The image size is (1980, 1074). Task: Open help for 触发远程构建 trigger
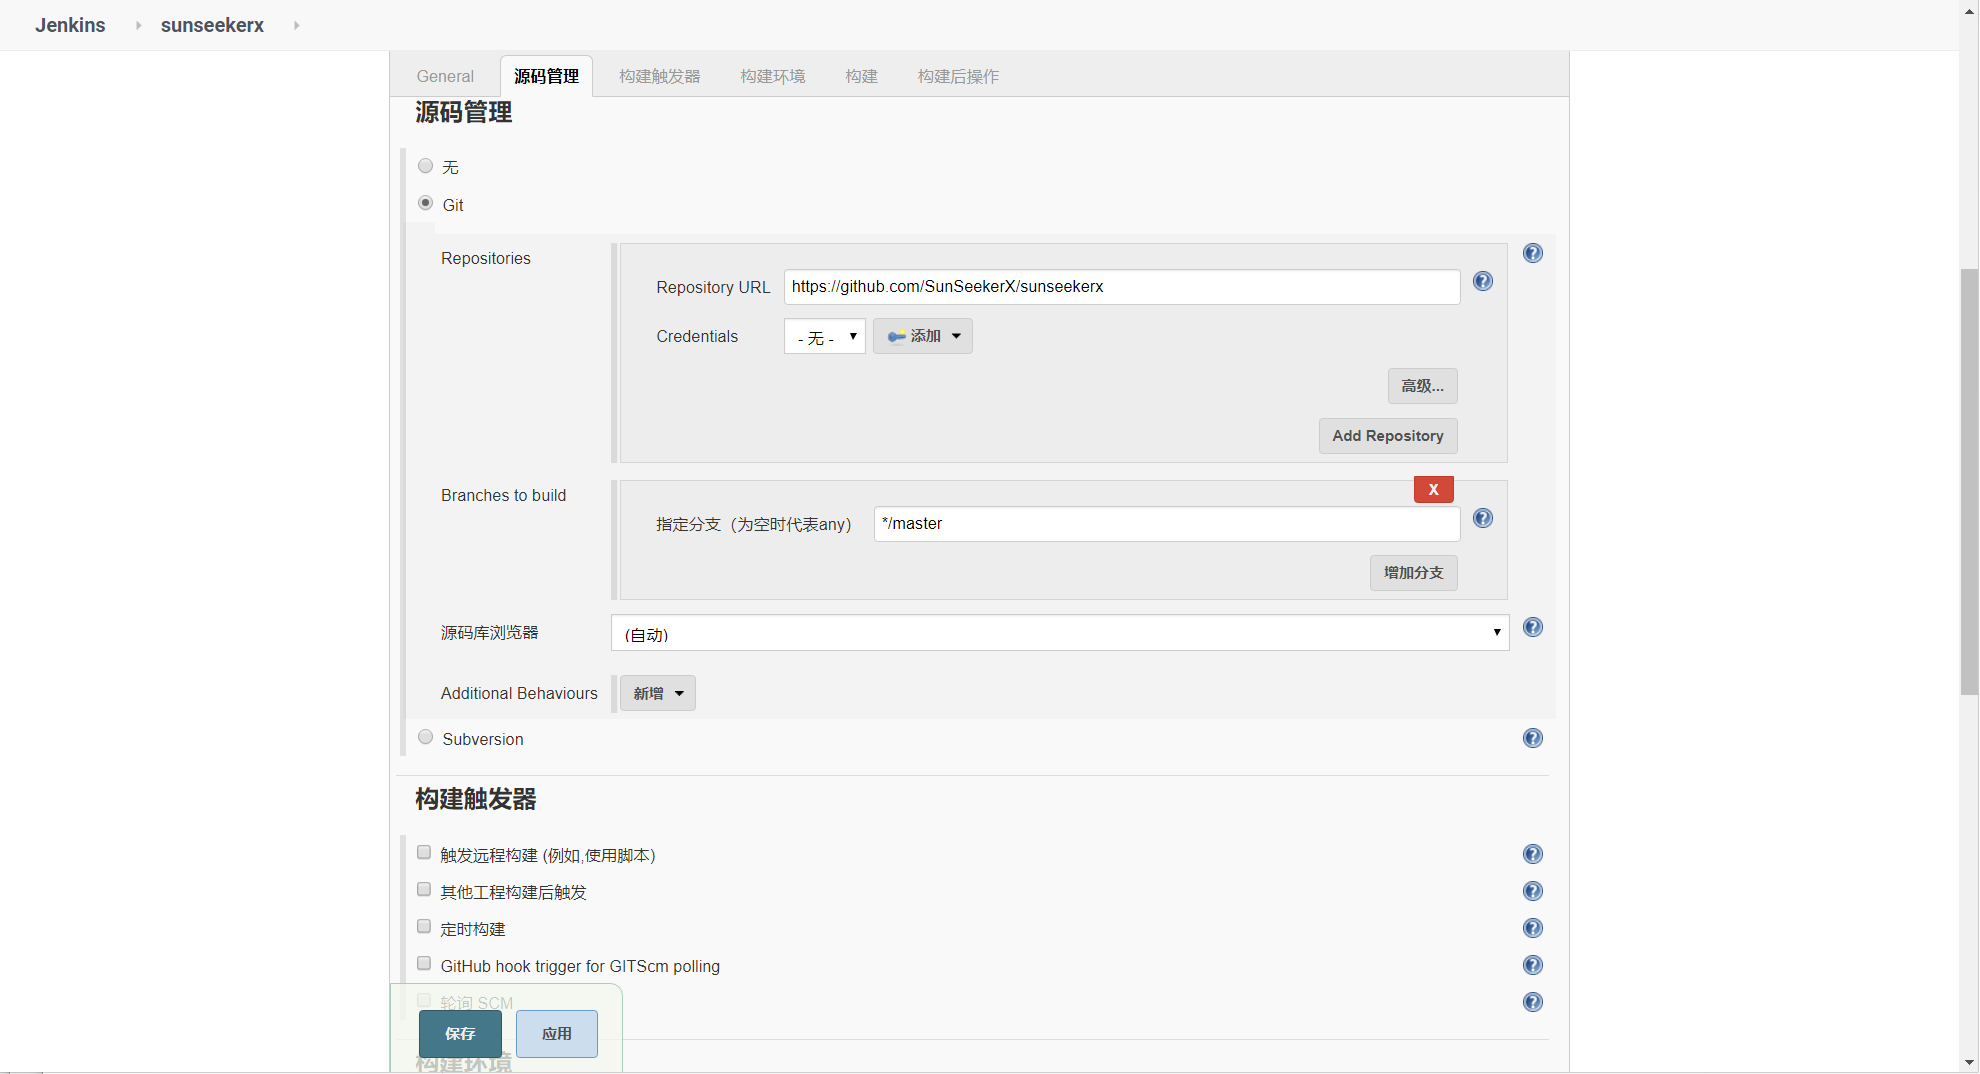point(1532,854)
